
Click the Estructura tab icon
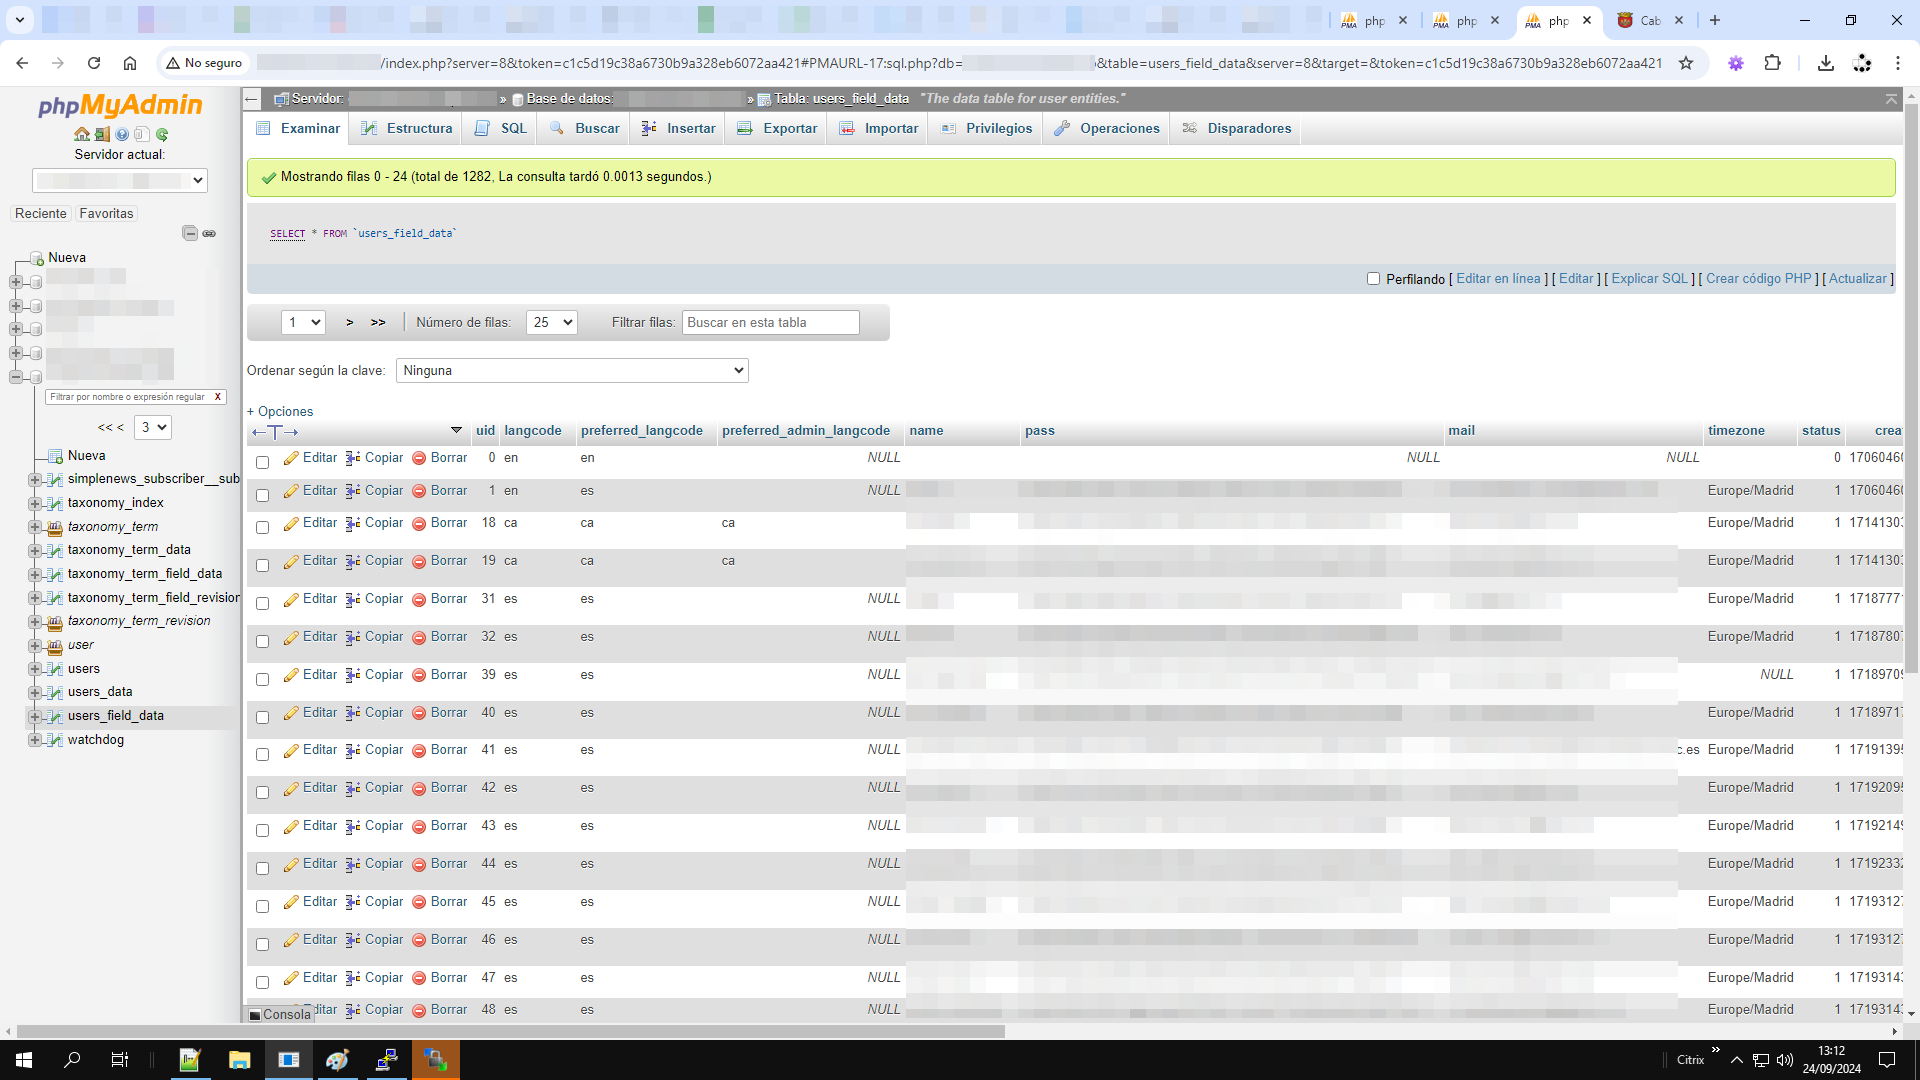pyautogui.click(x=369, y=128)
